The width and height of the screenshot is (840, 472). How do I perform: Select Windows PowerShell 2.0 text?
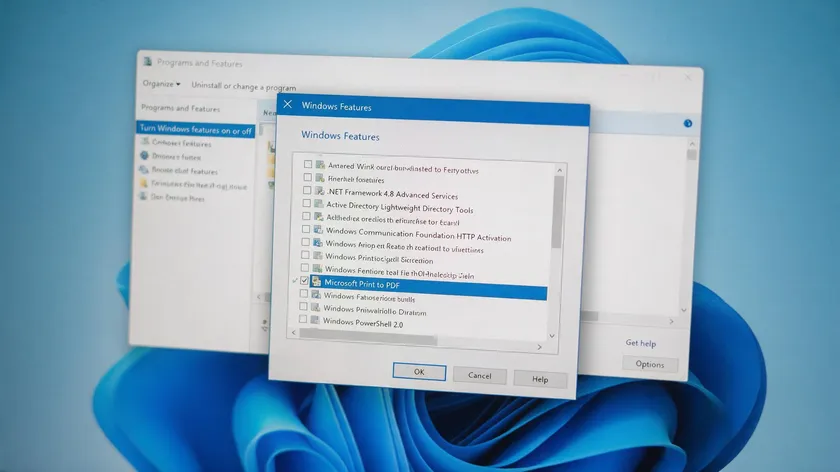[x=363, y=323]
